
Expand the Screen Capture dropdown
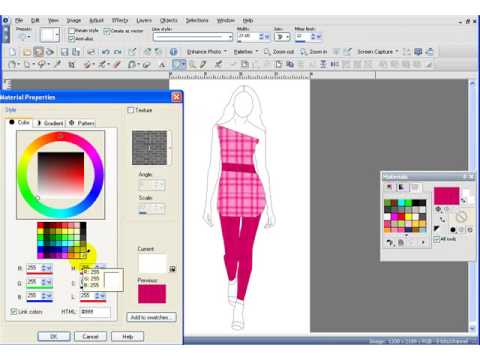397,52
